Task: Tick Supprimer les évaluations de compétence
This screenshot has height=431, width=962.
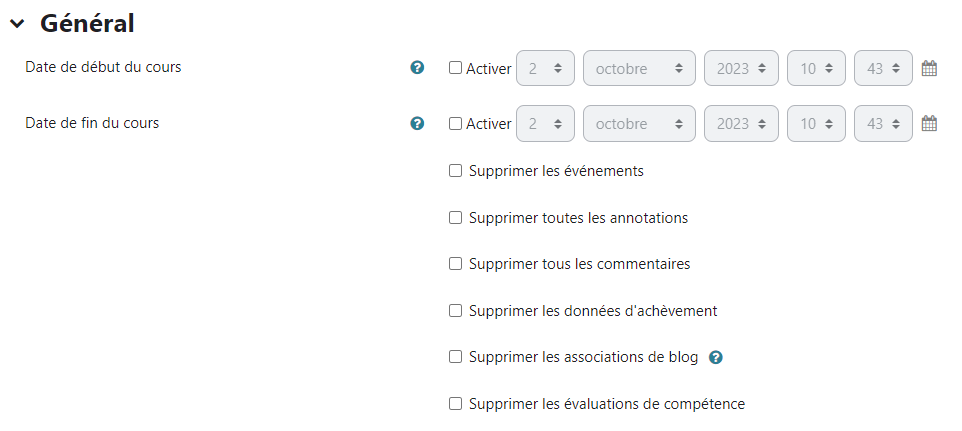Action: click(456, 404)
